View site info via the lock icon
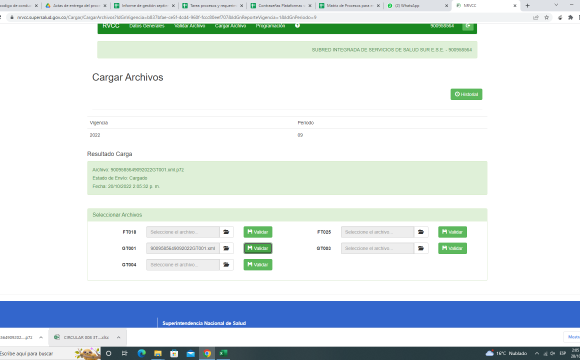580x360 pixels. point(12,17)
